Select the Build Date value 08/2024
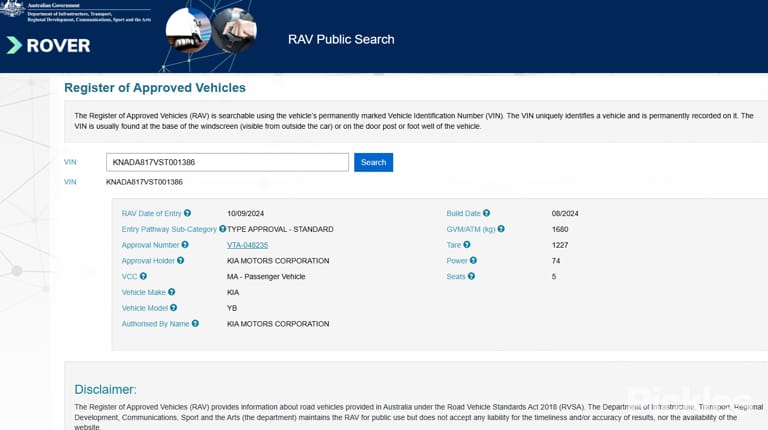Screen dimensions: 768x430 coord(565,214)
